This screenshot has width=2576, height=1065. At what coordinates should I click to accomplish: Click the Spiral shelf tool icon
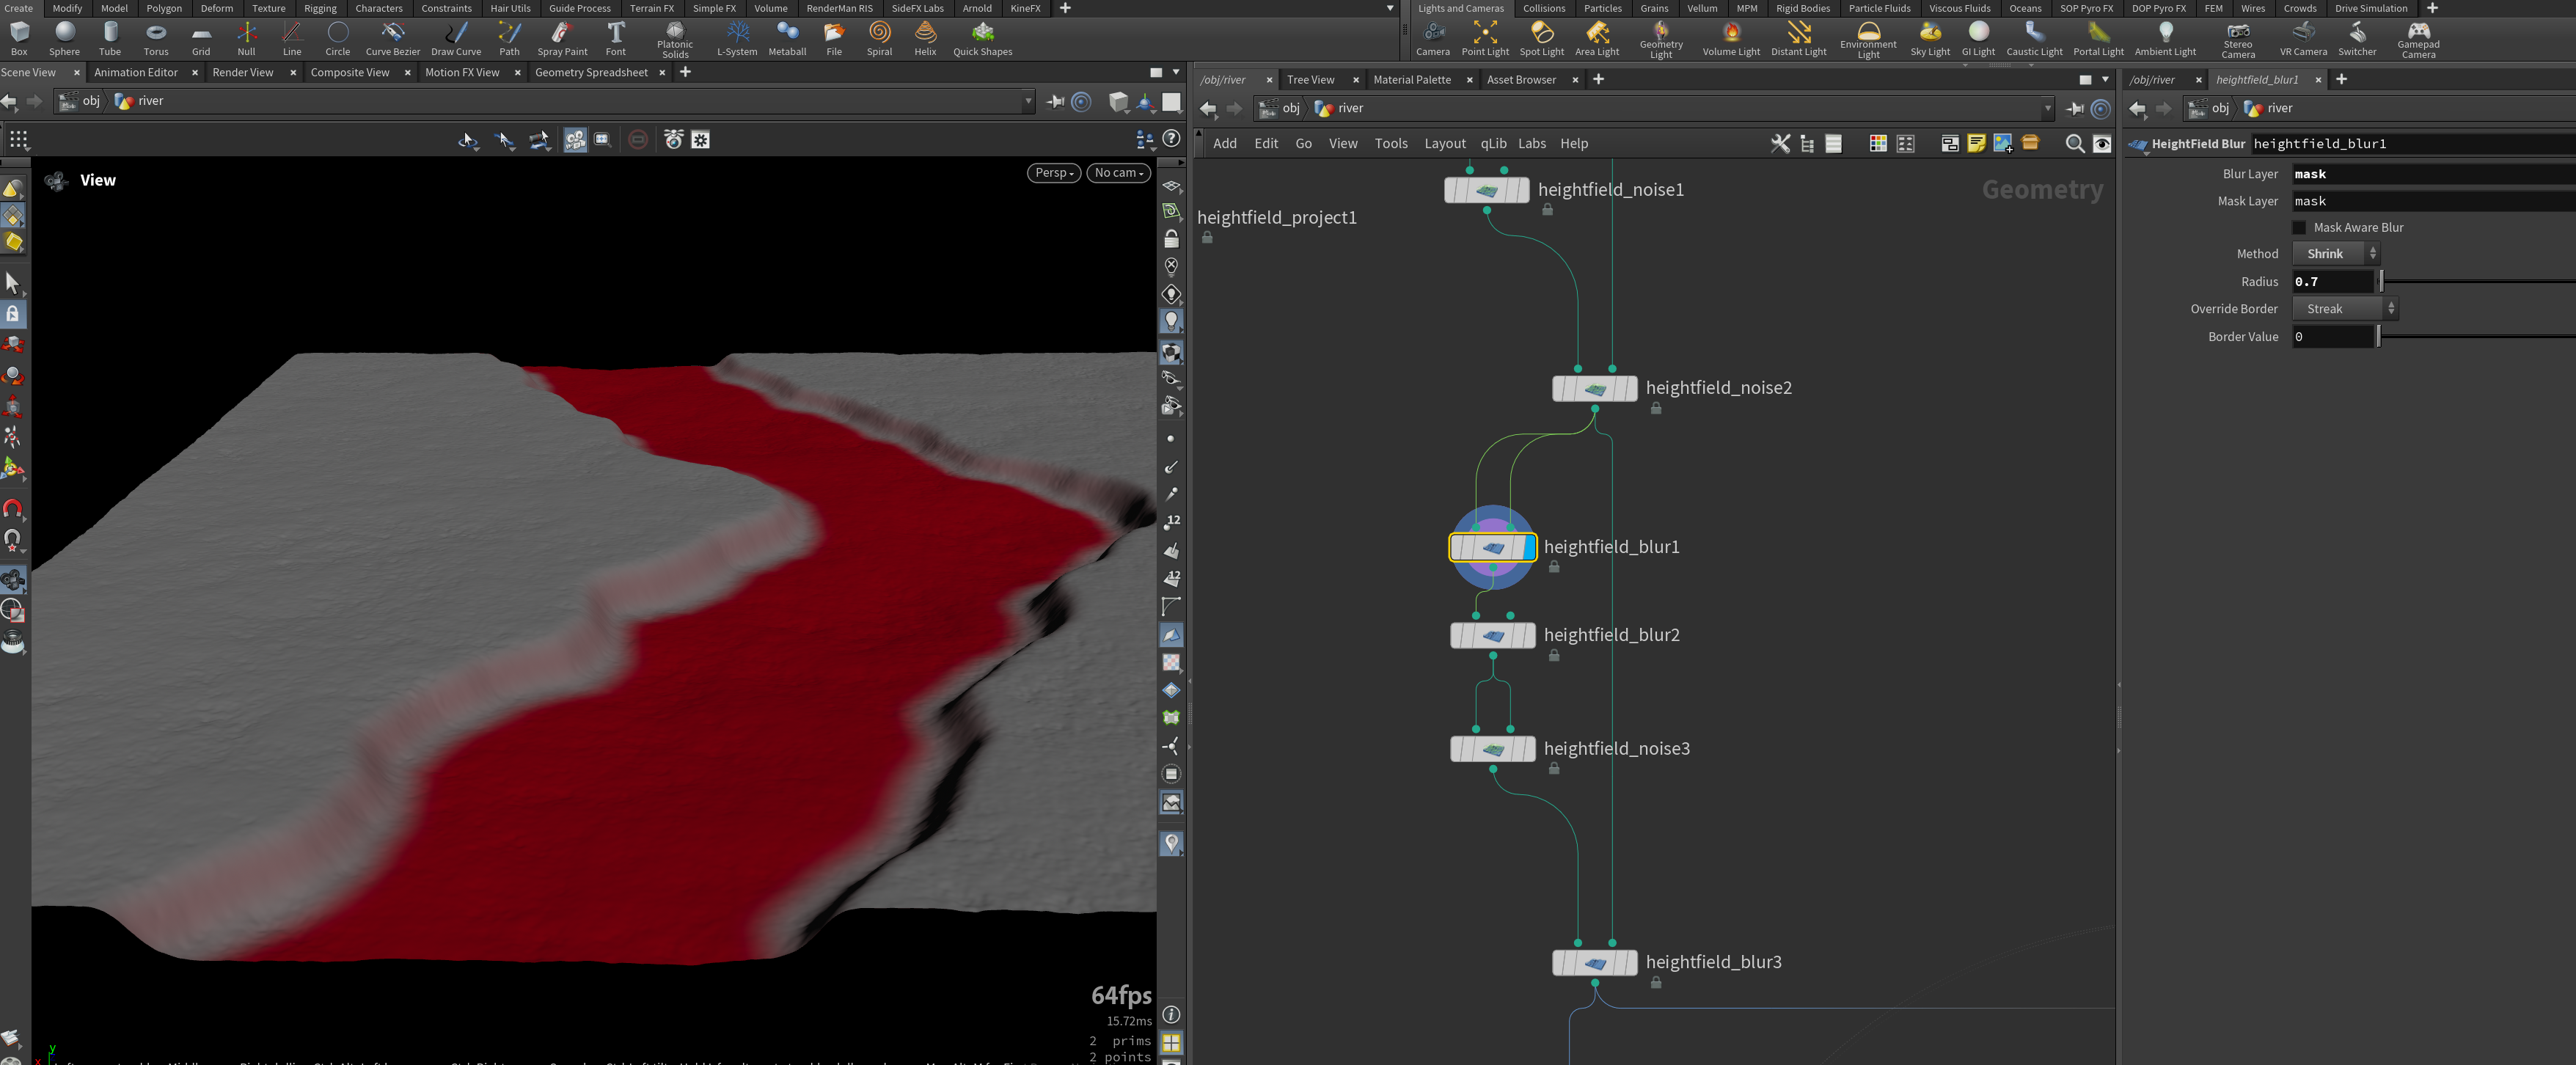pyautogui.click(x=879, y=39)
